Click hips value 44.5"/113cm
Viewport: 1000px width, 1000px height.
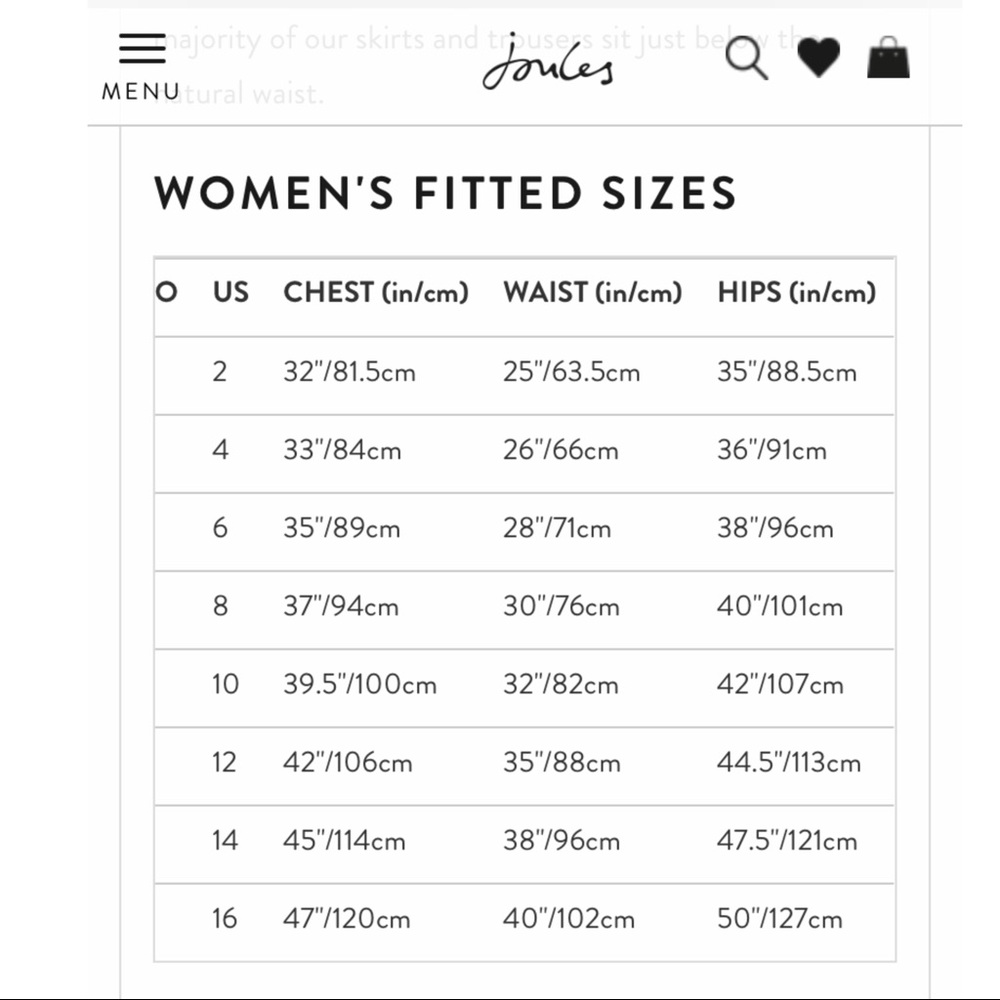pyautogui.click(x=789, y=762)
